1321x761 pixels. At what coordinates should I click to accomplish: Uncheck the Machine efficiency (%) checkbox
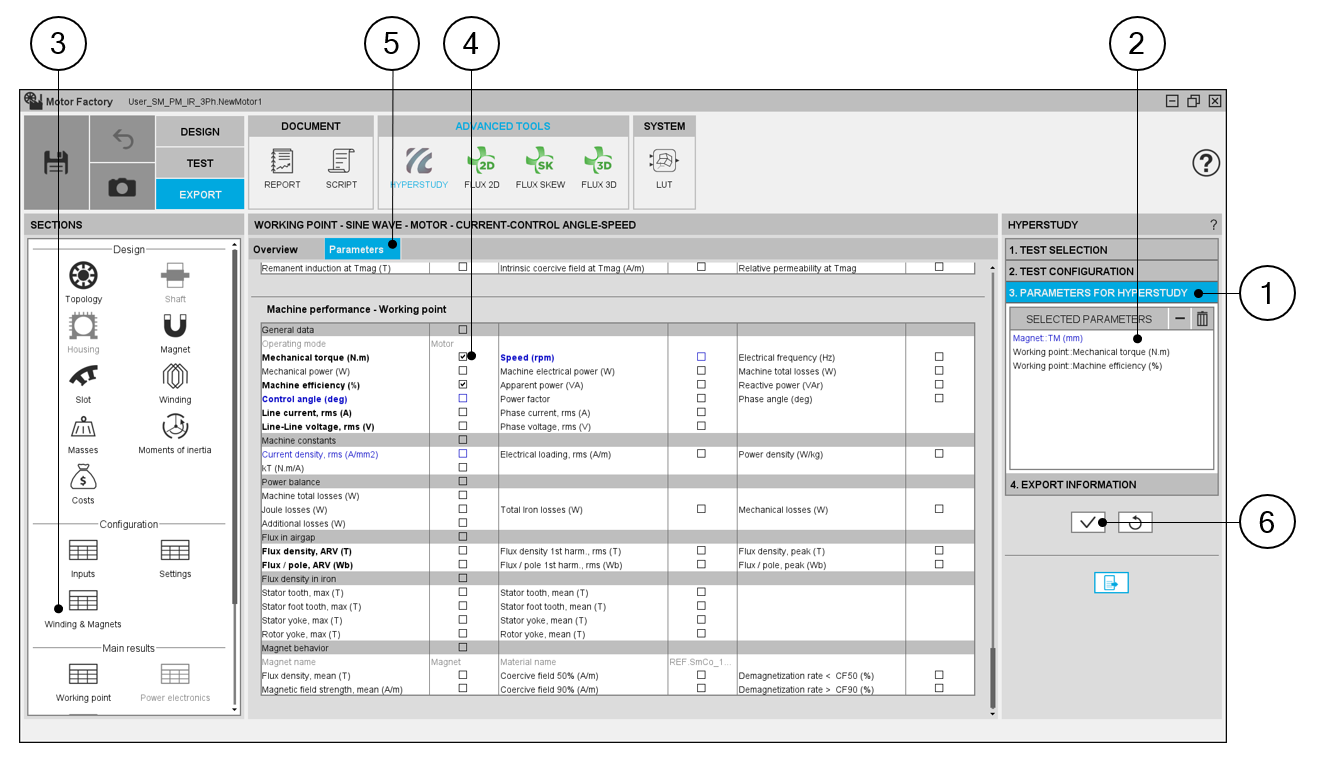(463, 385)
